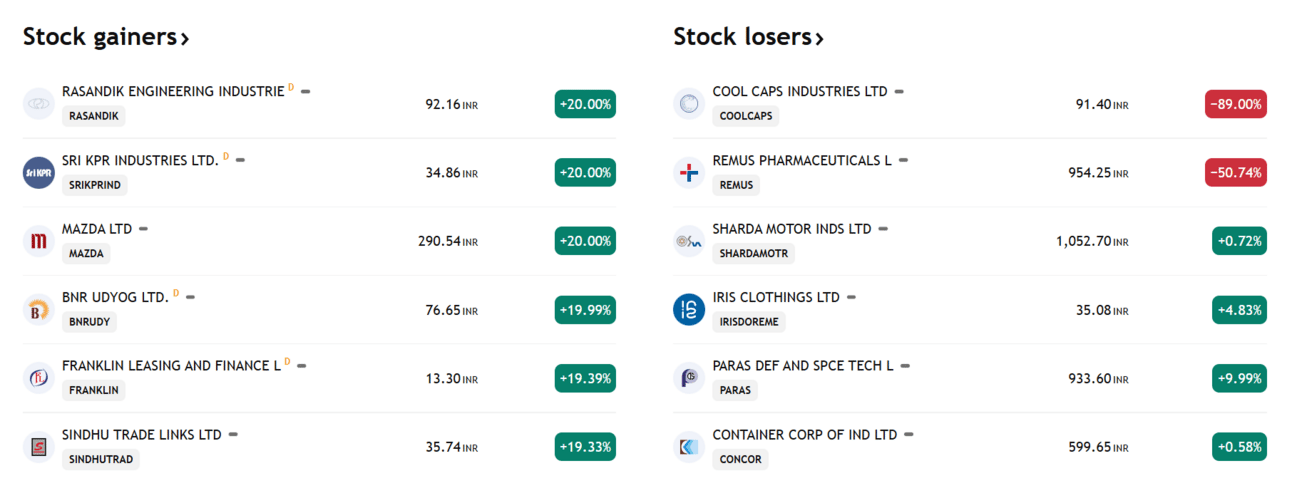Click the Sindhu Trade Links logo
Screen dimensions: 1292x493
click(39, 447)
